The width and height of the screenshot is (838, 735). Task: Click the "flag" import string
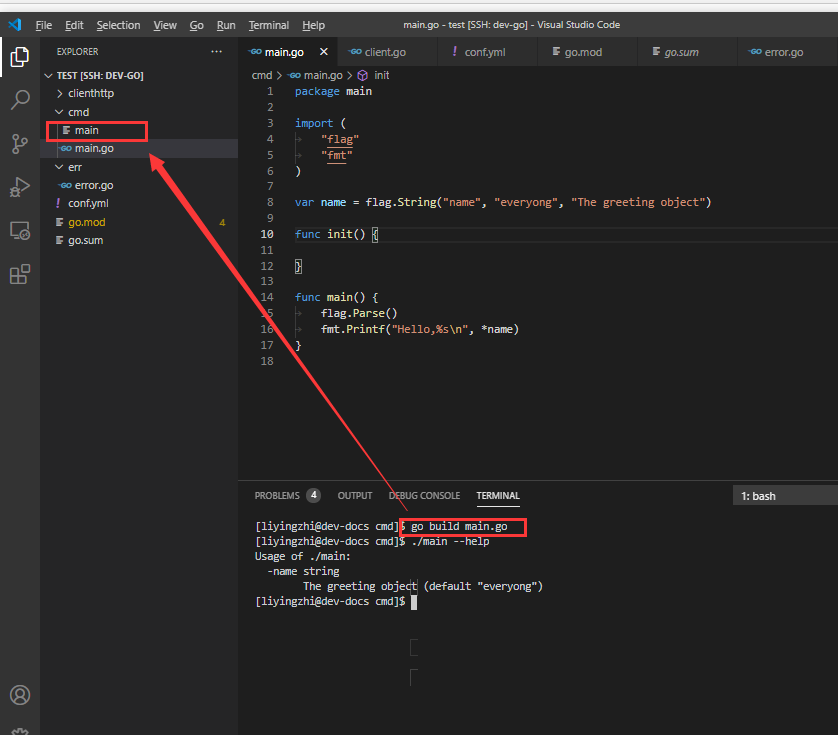[340, 140]
